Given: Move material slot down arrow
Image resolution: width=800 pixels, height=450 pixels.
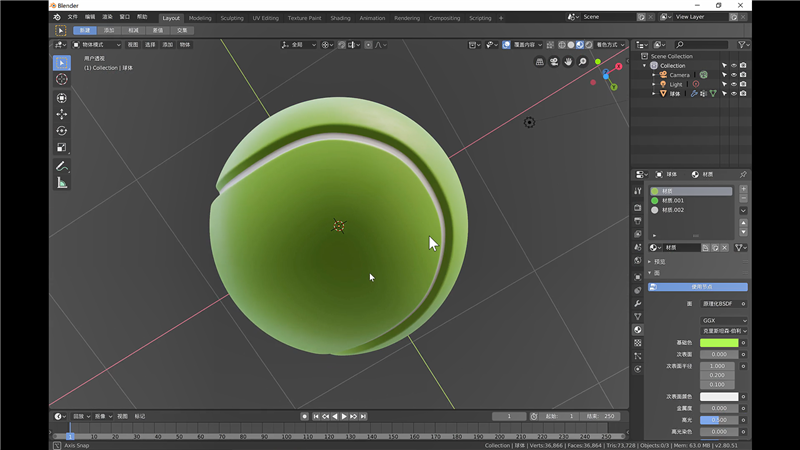Looking at the screenshot, I should pyautogui.click(x=743, y=232).
